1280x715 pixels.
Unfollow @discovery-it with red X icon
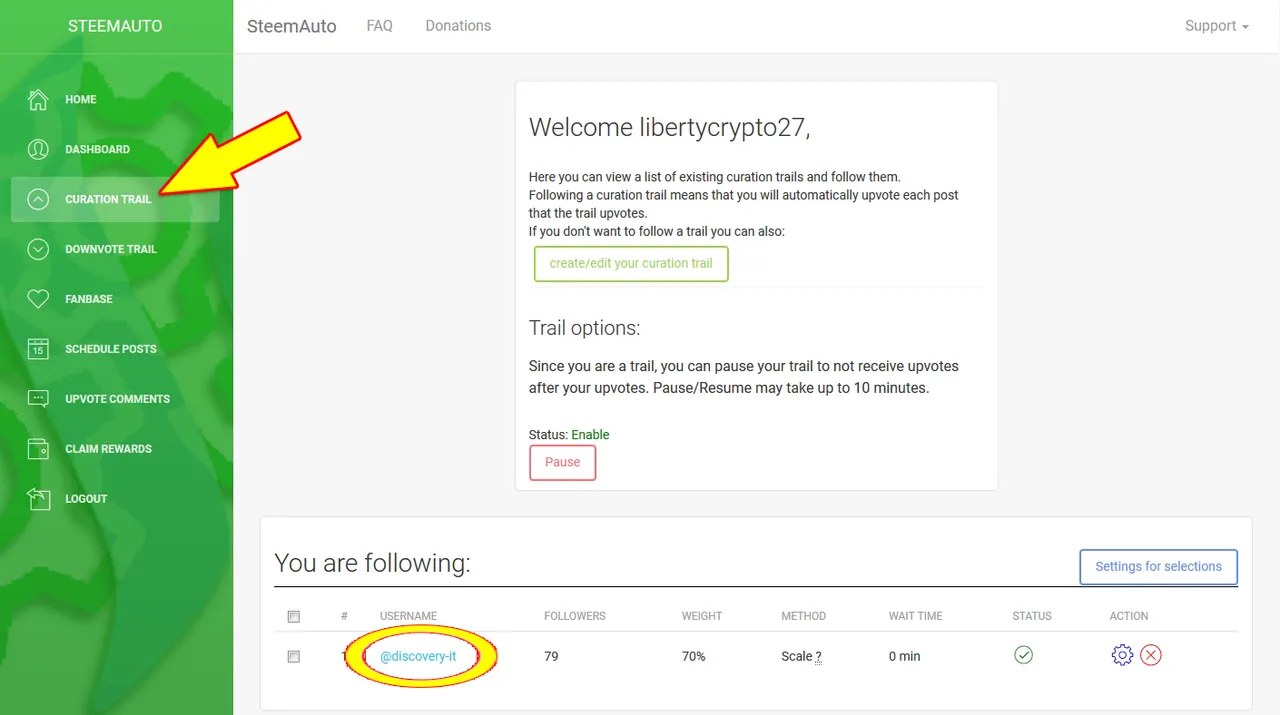1151,656
